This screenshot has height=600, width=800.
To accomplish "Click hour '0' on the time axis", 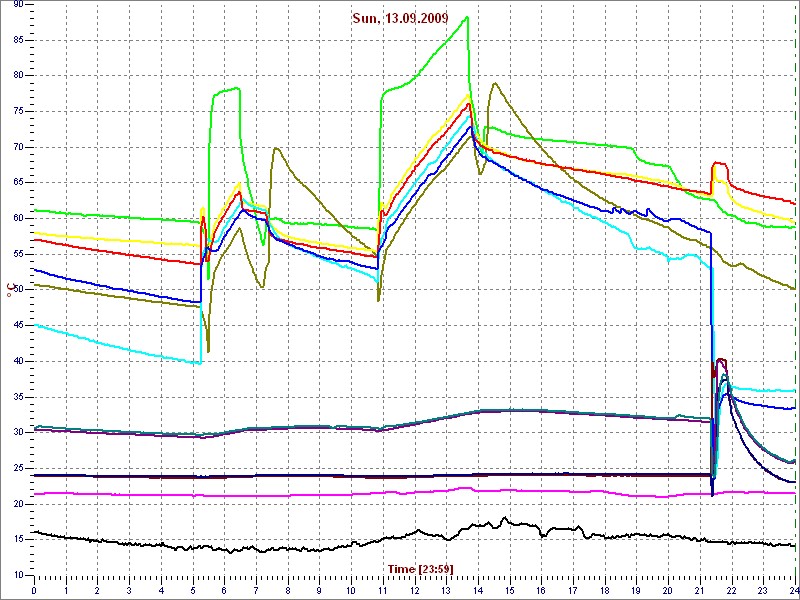I will coord(34,591).
